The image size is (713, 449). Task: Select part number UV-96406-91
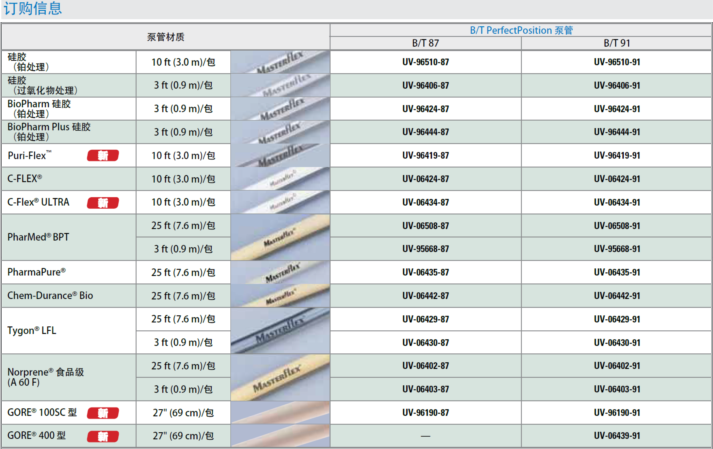pos(617,86)
